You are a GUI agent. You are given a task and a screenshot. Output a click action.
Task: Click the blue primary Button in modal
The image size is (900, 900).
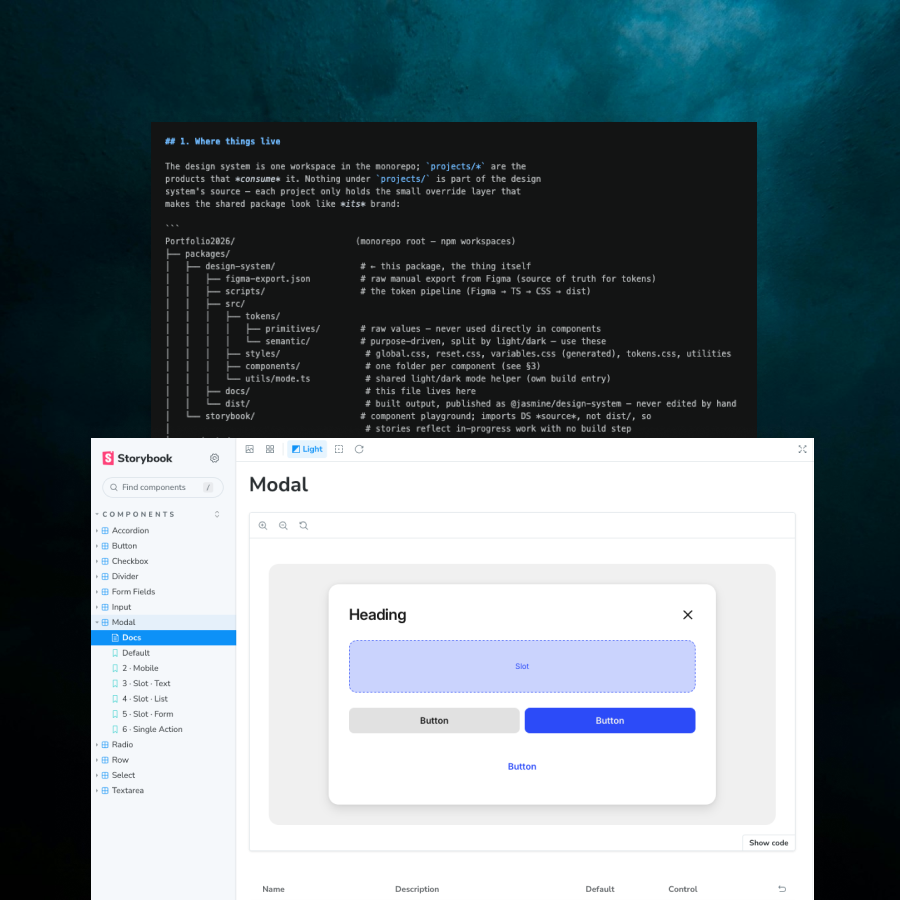click(x=610, y=720)
